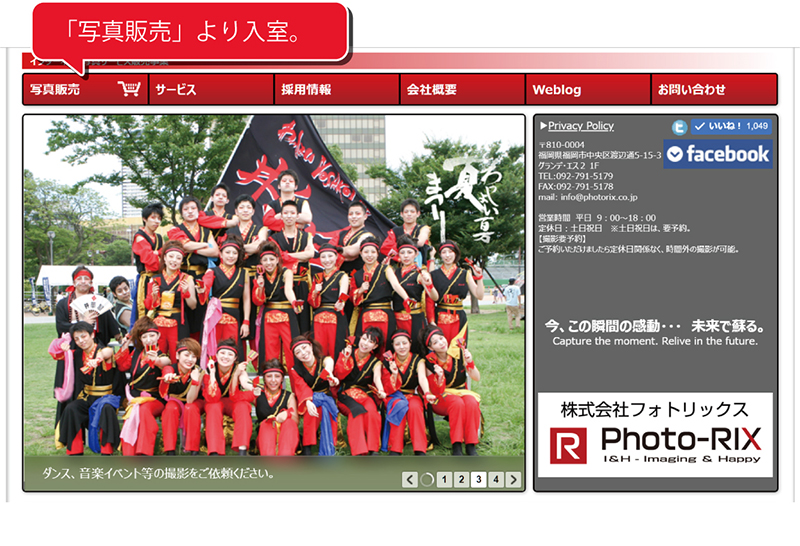Image resolution: width=800 pixels, height=546 pixels.
Task: Open the Twitter icon link
Action: click(x=680, y=127)
